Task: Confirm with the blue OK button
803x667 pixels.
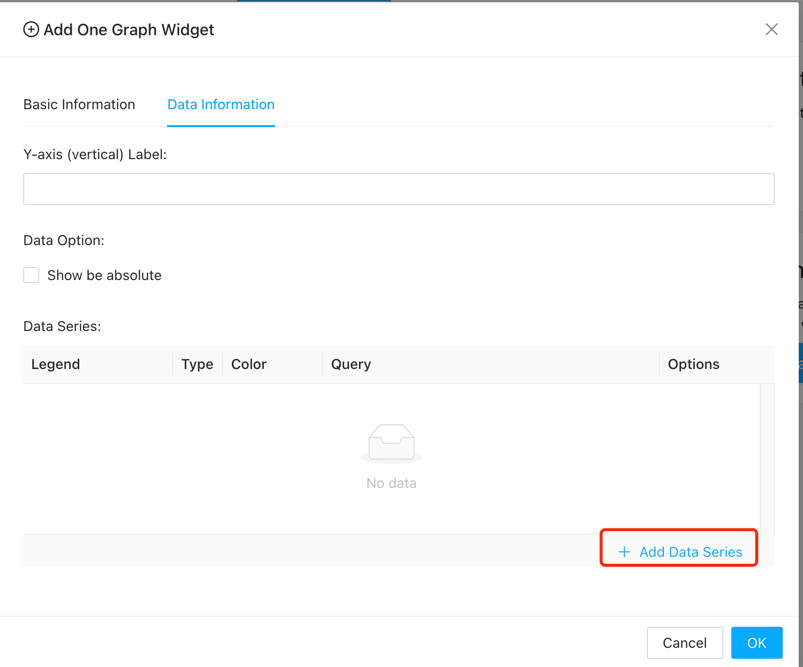Action: (x=756, y=643)
